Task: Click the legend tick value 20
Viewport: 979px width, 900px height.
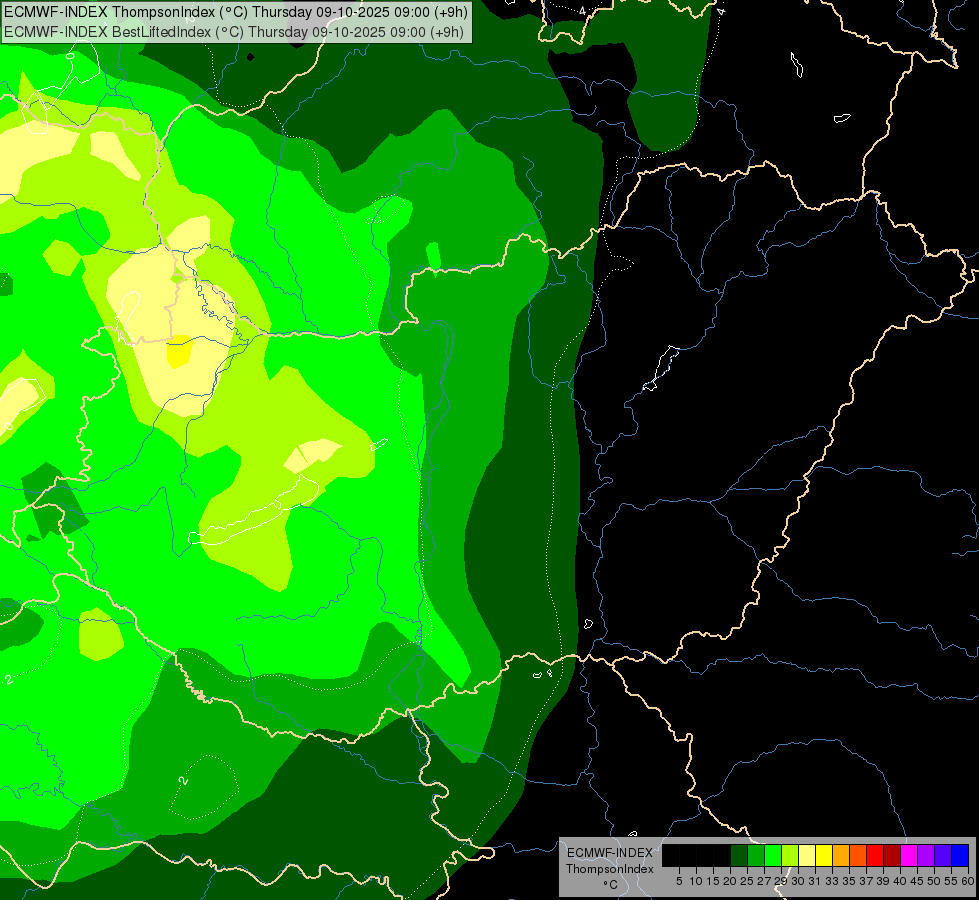Action: pyautogui.click(x=730, y=881)
